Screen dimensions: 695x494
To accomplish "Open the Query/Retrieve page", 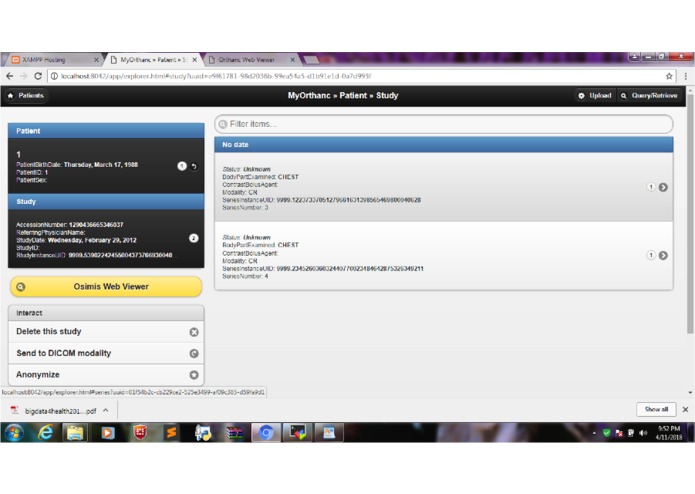I will point(649,96).
